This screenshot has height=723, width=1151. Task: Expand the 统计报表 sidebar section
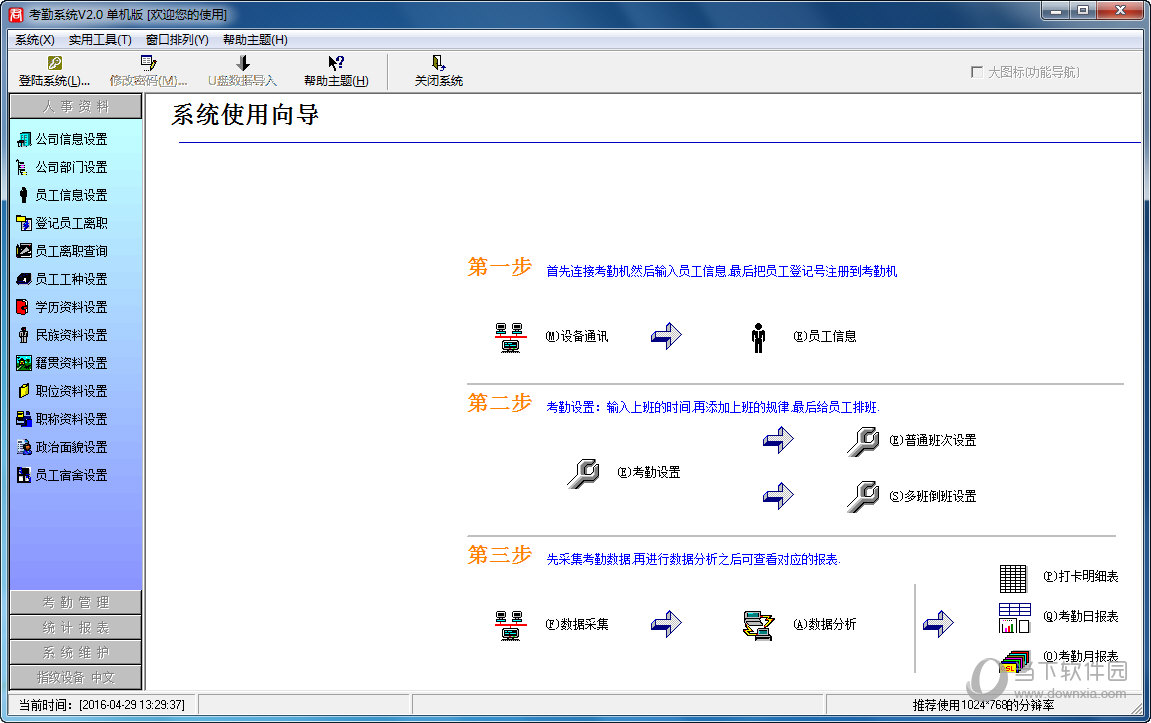(76, 628)
